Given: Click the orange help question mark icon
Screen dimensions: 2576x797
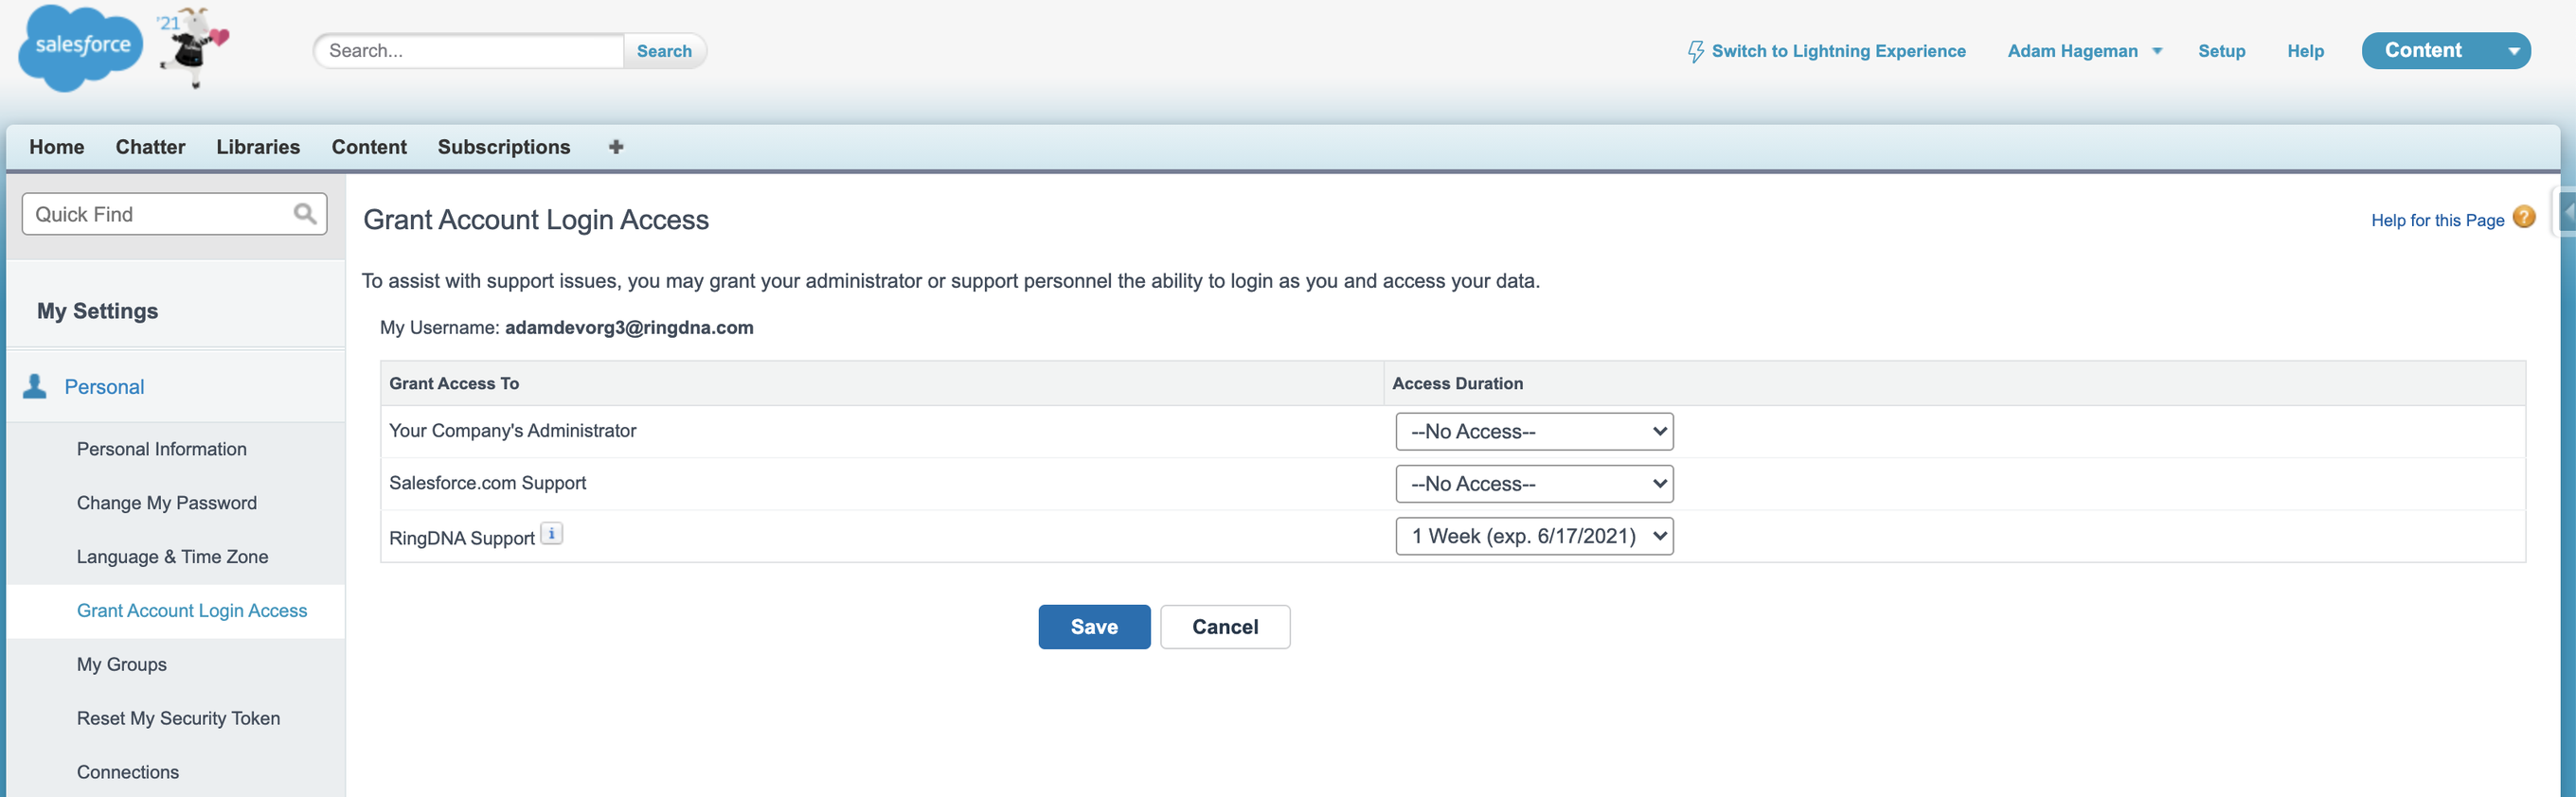Looking at the screenshot, I should point(2523,218).
